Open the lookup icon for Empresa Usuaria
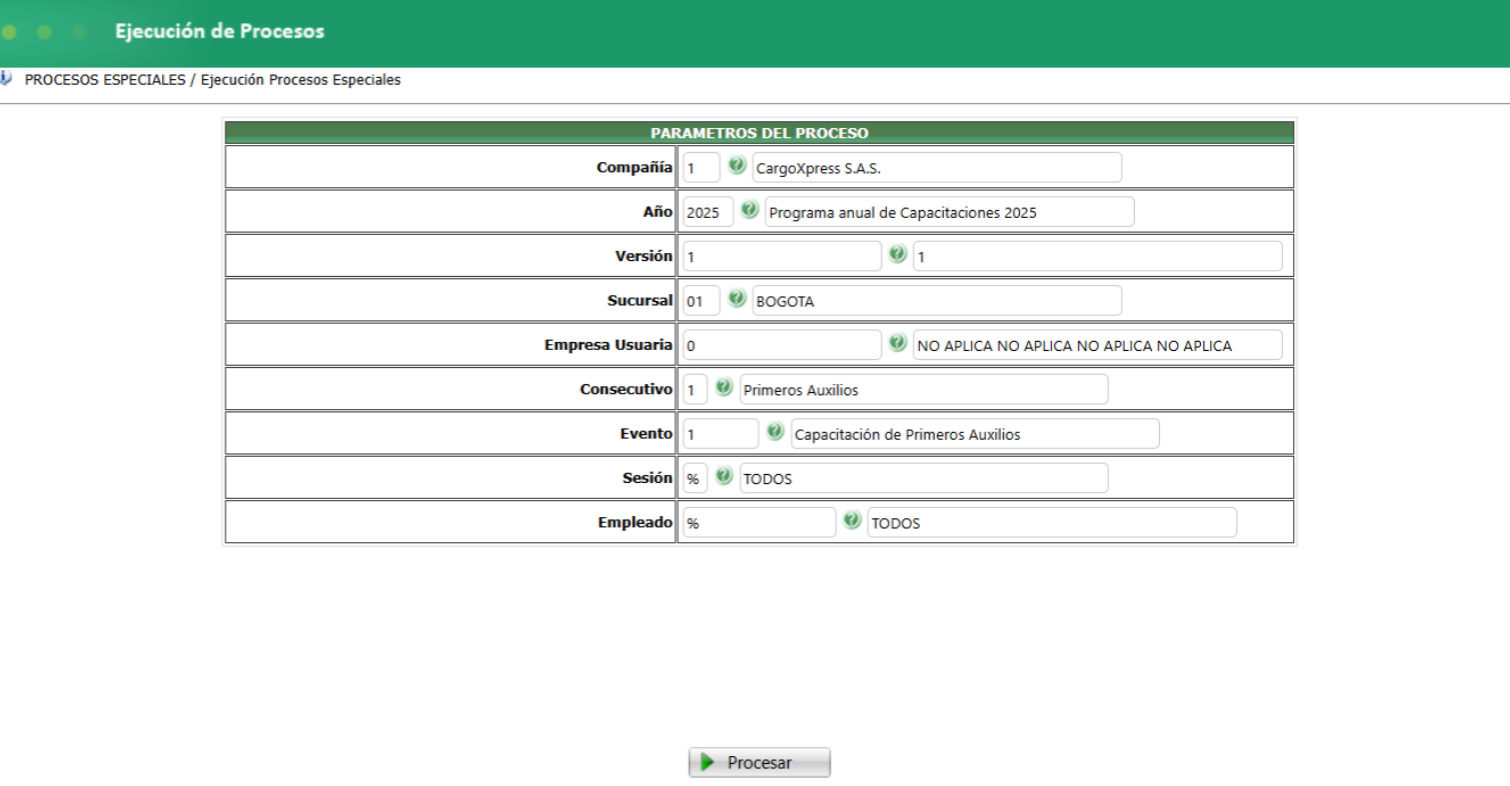This screenshot has width=1510, height=786. click(898, 343)
